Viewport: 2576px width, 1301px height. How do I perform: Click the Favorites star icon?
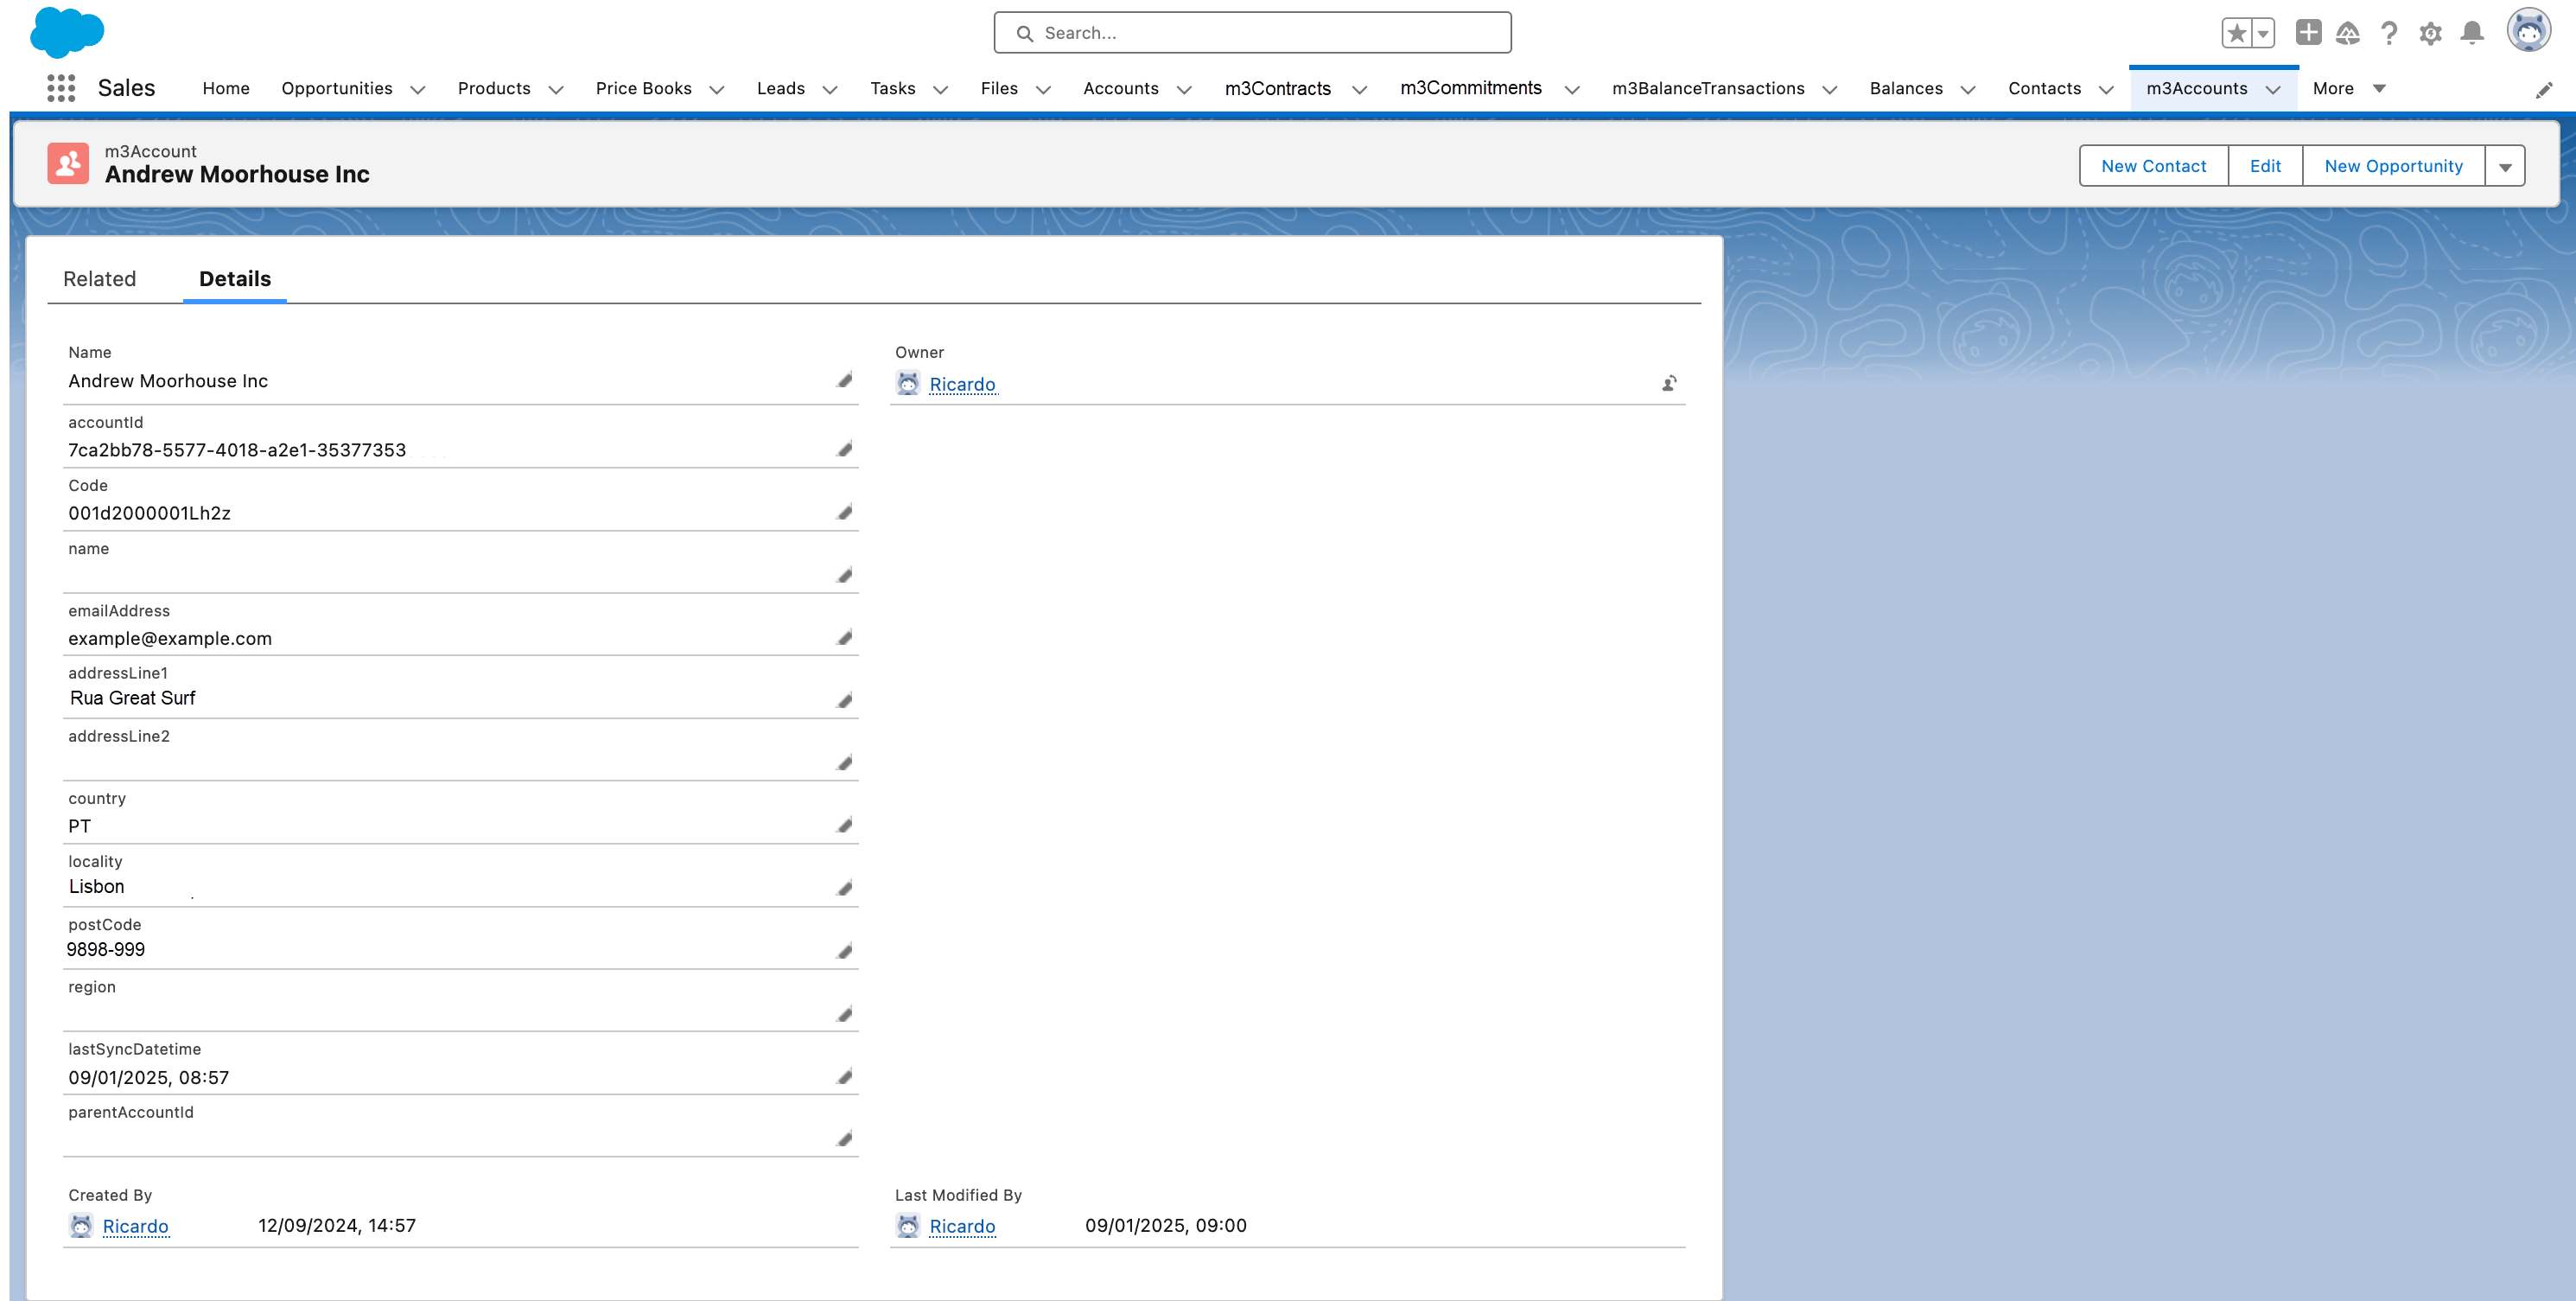2236,33
